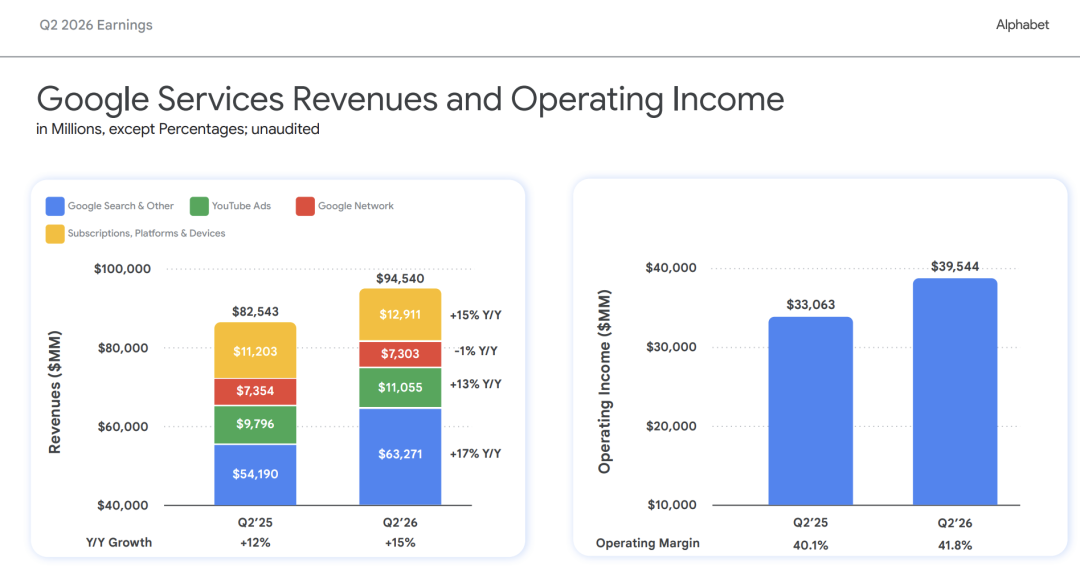Select the "in Millions, except Percentages; unaudited" subtitle
This screenshot has height=578, width=1080.
178,130
